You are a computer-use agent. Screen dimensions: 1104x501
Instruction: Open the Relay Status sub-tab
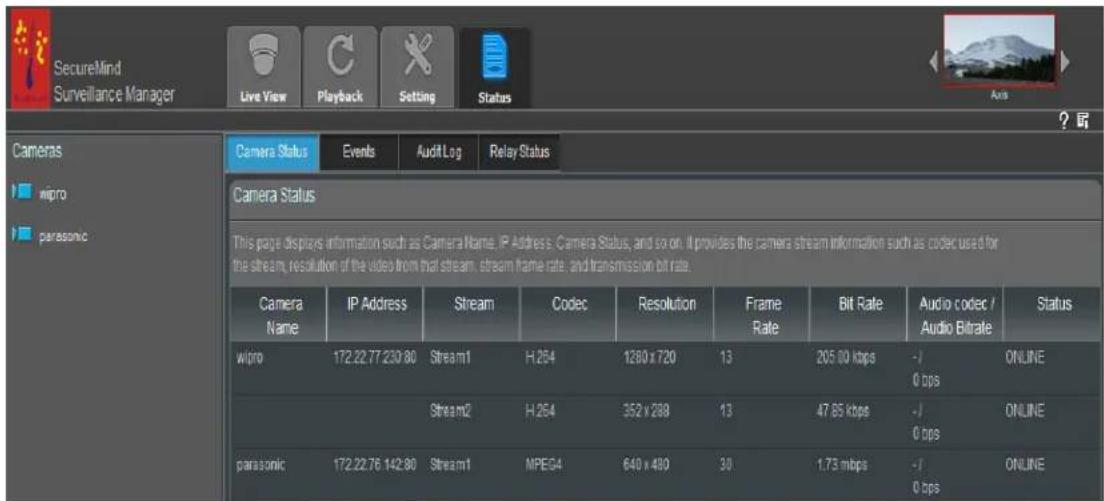pyautogui.click(x=519, y=151)
